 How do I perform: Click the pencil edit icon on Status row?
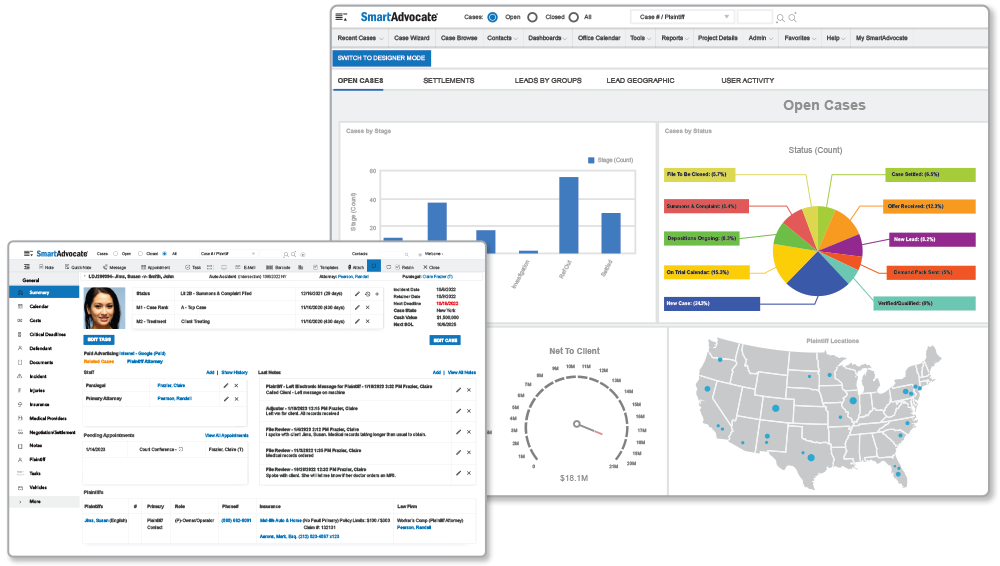(357, 294)
